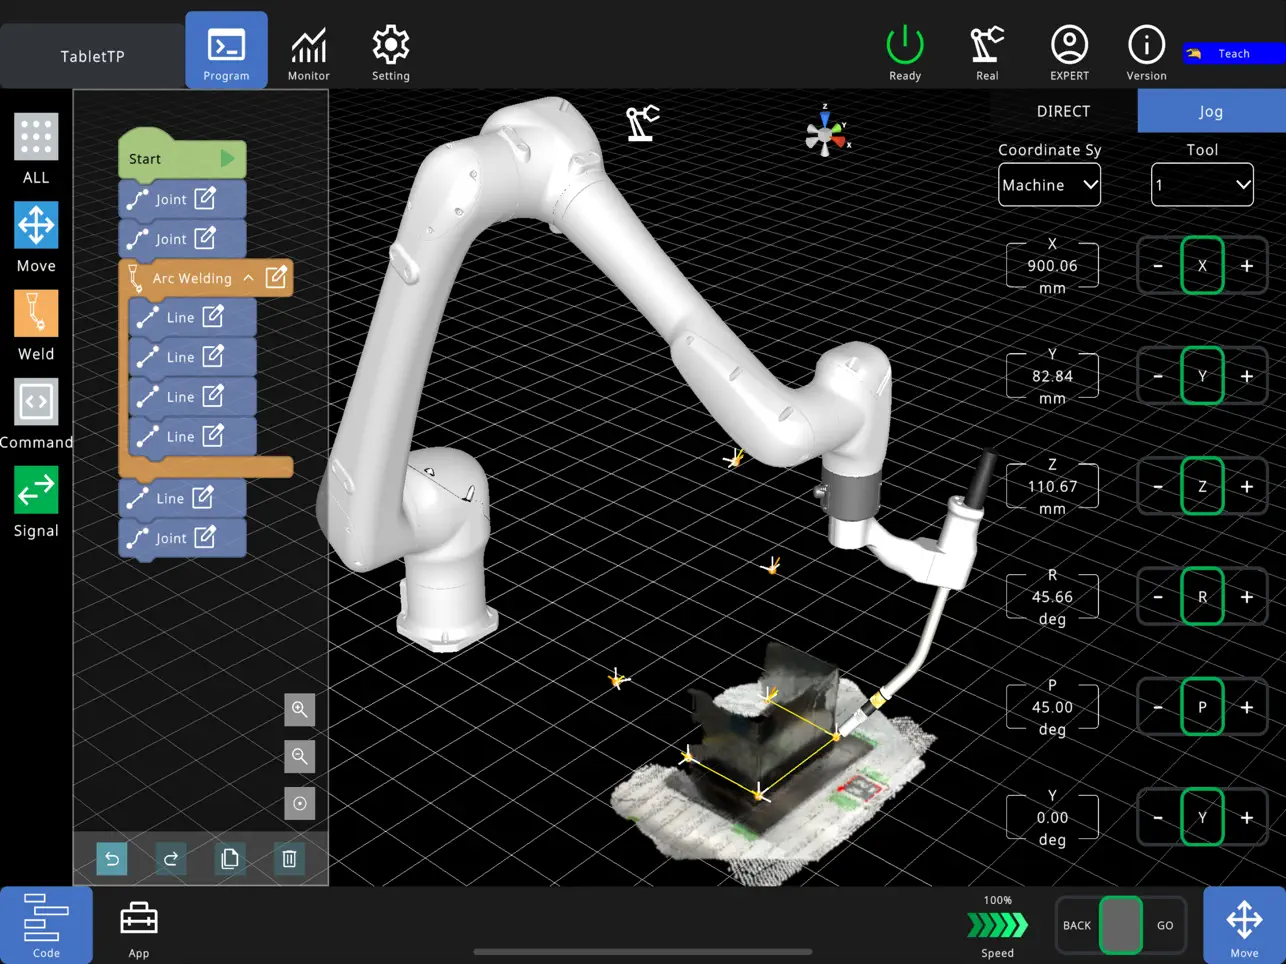The width and height of the screenshot is (1286, 964).
Task: Toggle the BACK/GO switch
Action: 1120,925
